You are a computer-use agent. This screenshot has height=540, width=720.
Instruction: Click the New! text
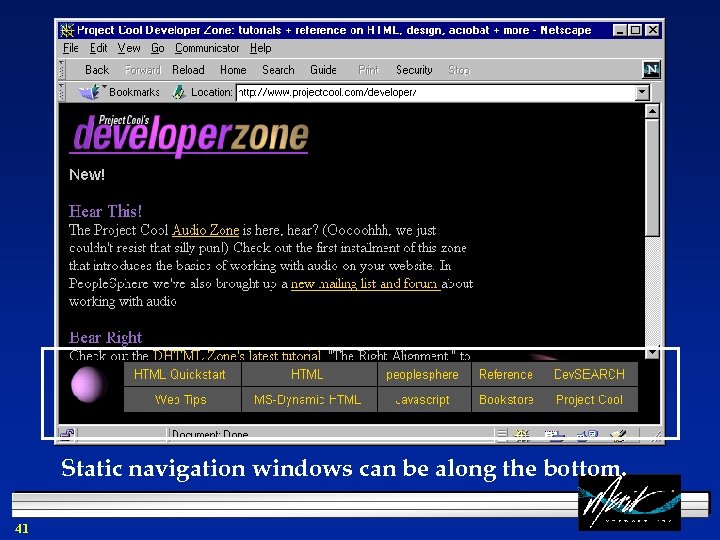pos(87,174)
